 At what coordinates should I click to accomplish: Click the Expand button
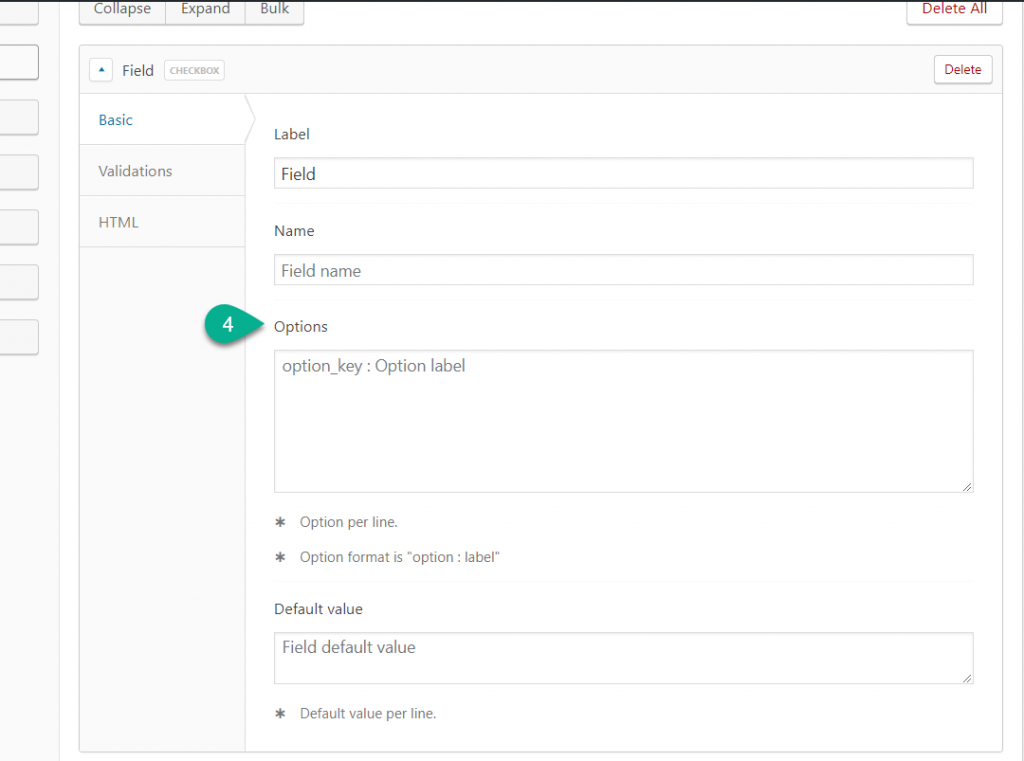pos(204,8)
